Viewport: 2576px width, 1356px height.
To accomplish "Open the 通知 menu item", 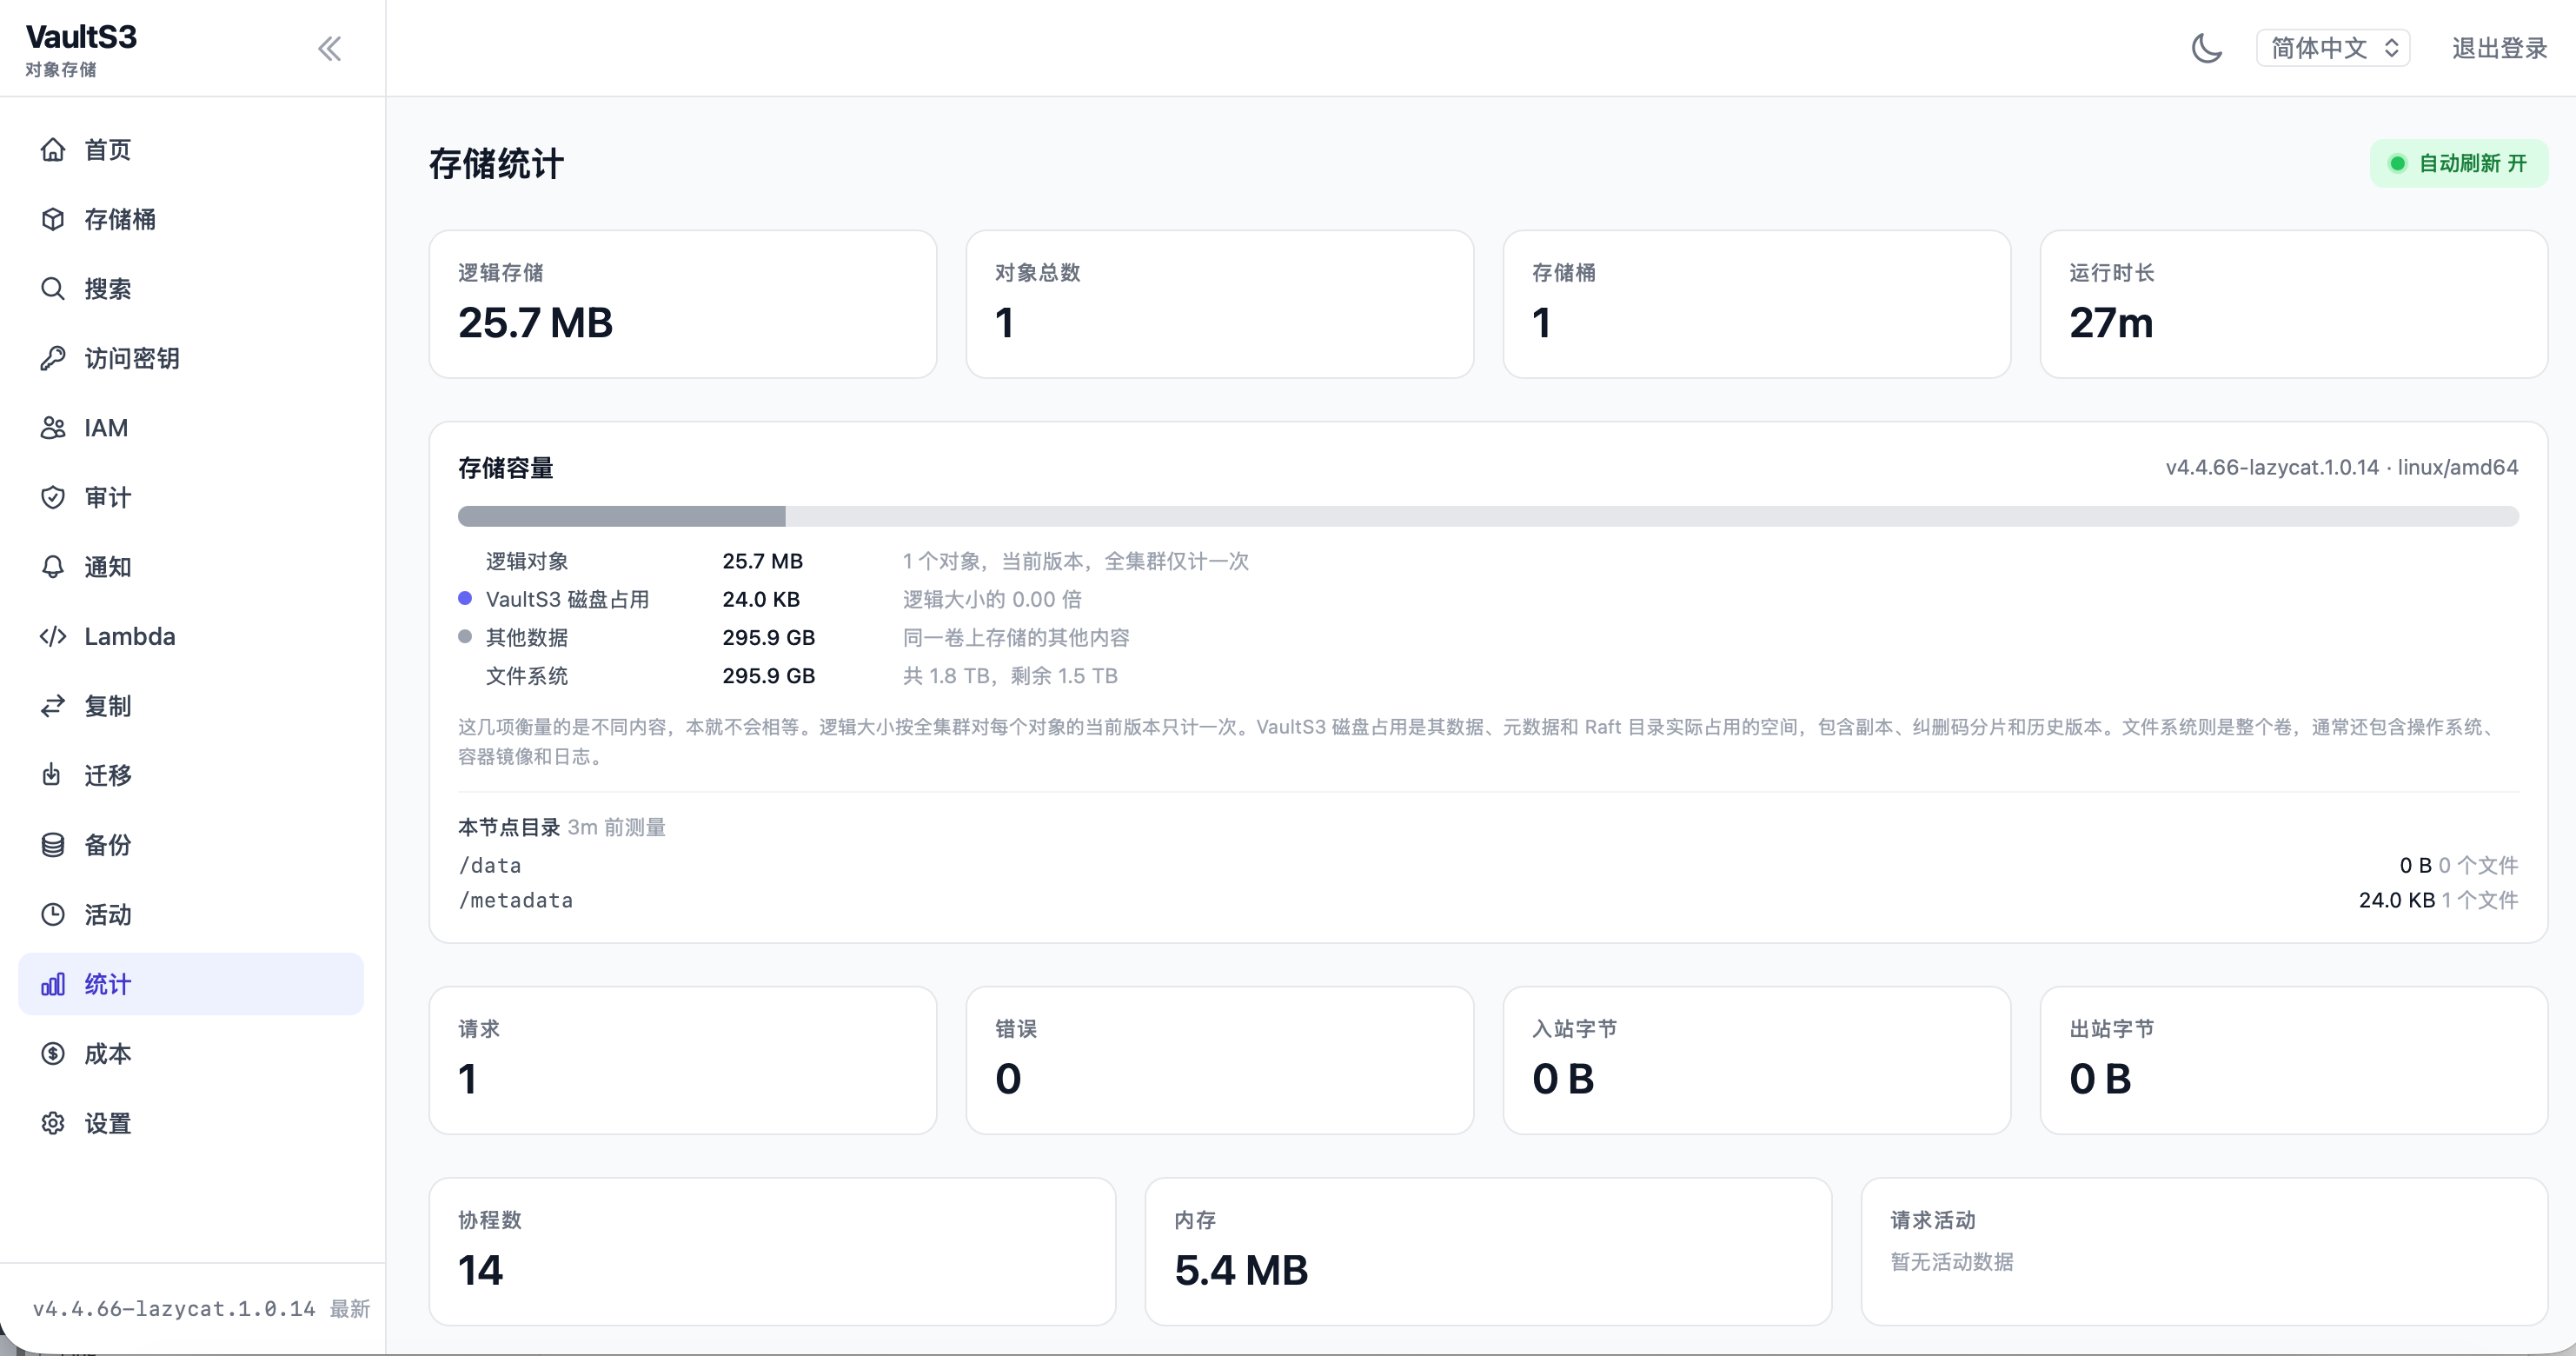I will coord(191,567).
